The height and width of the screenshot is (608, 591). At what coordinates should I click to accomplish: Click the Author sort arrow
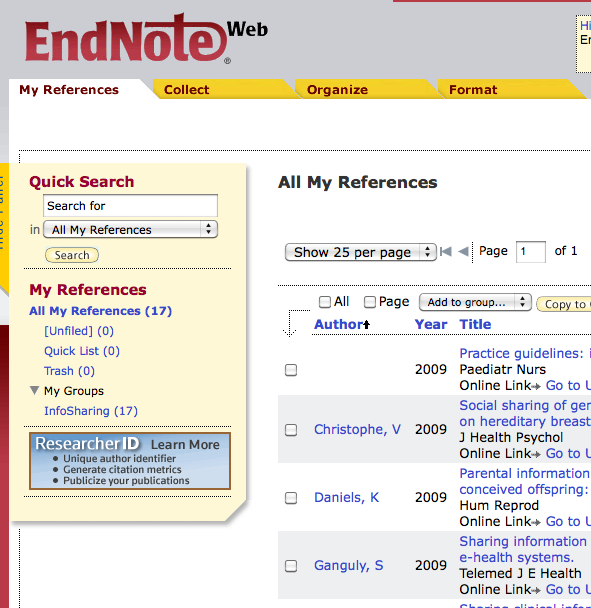pos(366,324)
